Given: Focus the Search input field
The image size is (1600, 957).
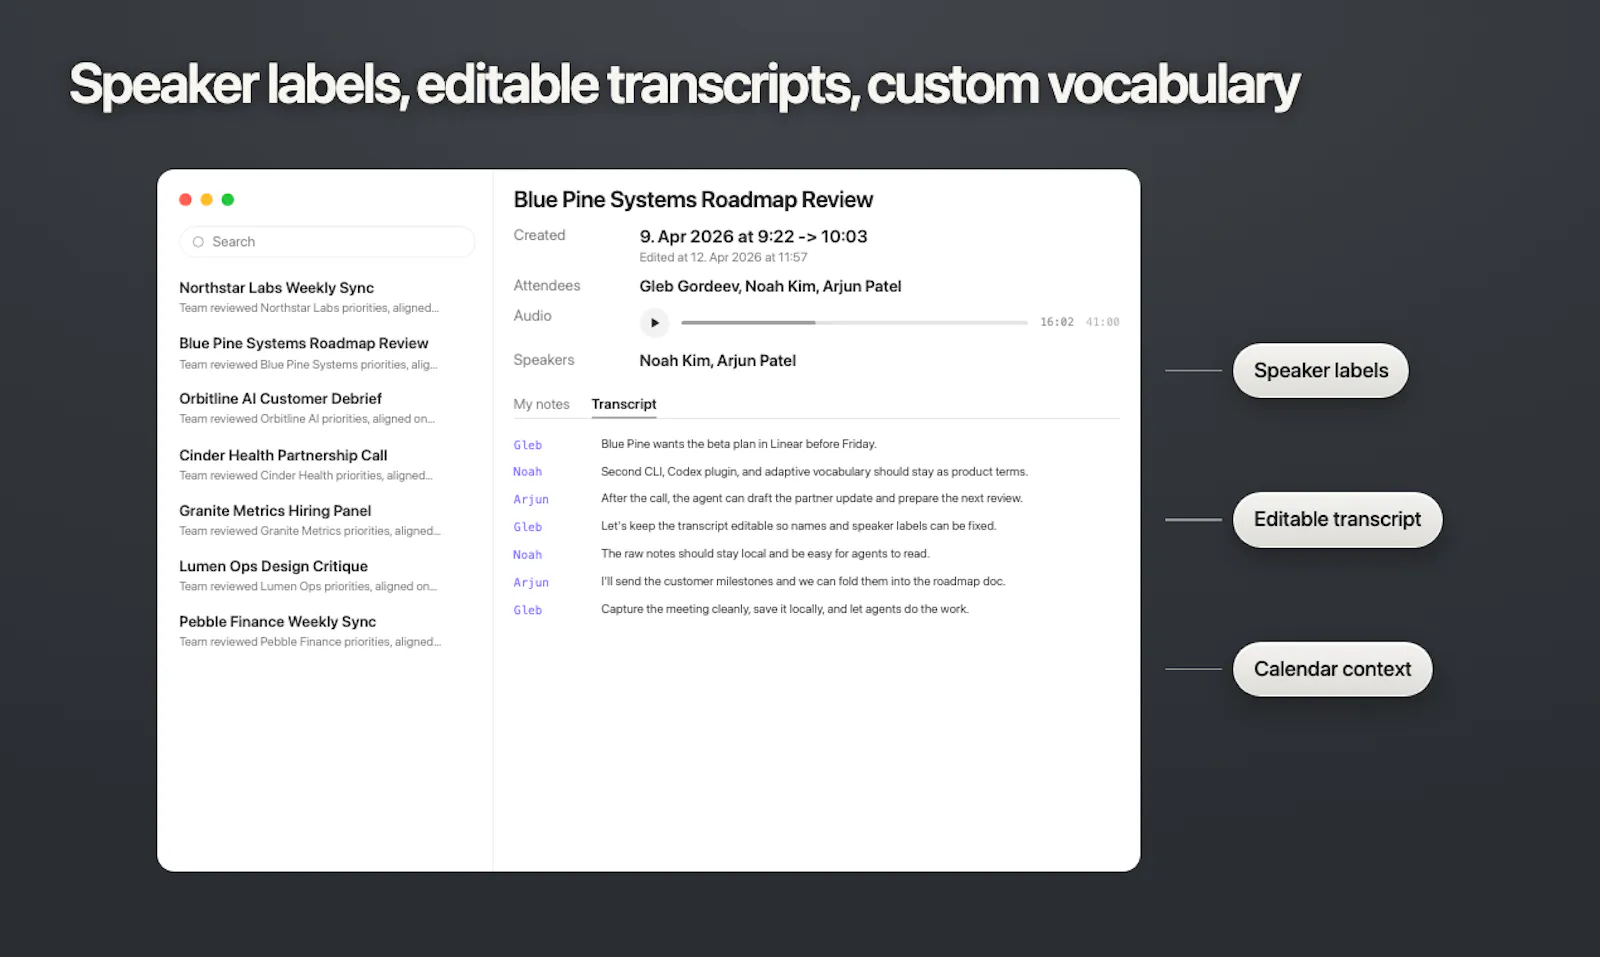Looking at the screenshot, I should (x=327, y=242).
